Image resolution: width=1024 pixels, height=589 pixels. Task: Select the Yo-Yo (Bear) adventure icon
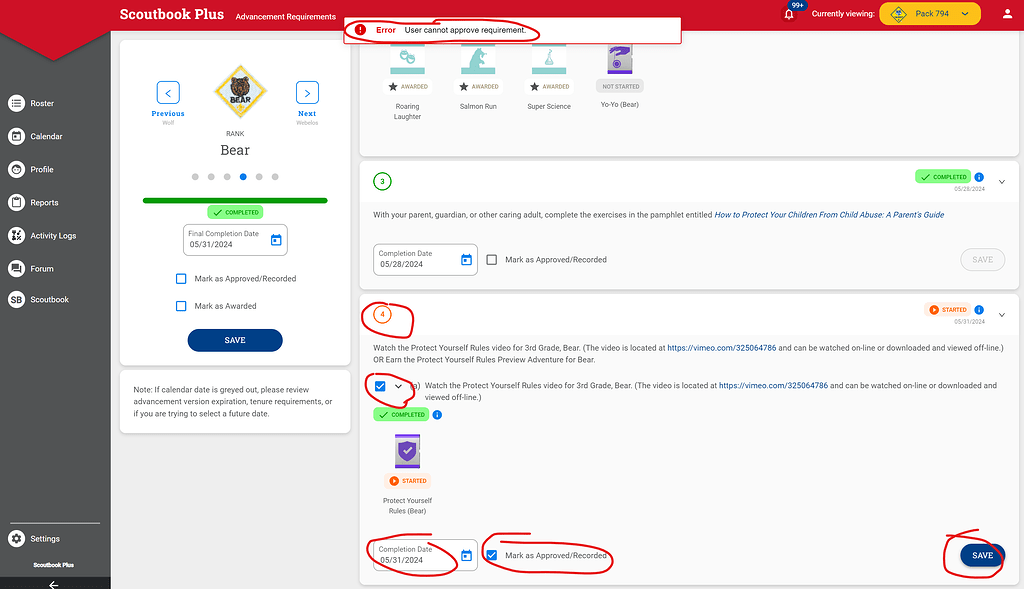point(620,59)
